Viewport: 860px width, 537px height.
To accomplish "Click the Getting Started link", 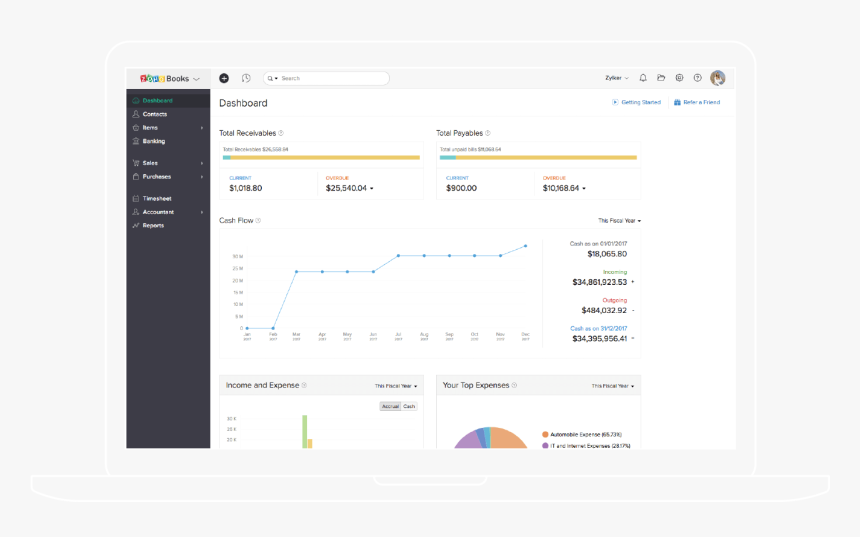I will pyautogui.click(x=641, y=102).
